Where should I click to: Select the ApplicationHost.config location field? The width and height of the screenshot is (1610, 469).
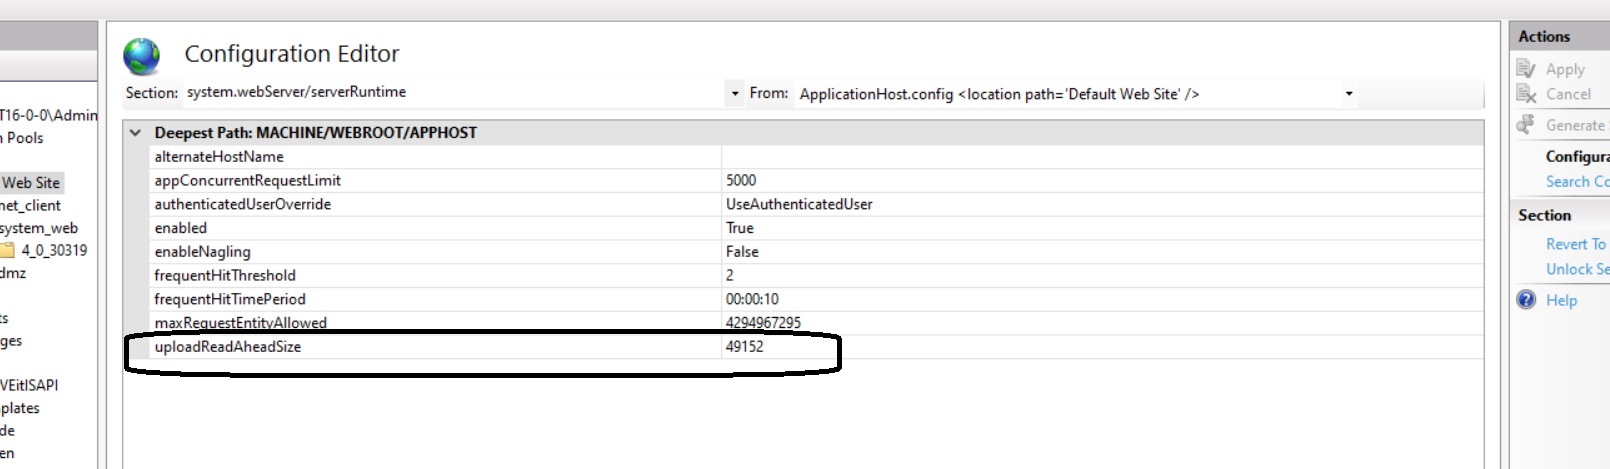[x=1068, y=93]
